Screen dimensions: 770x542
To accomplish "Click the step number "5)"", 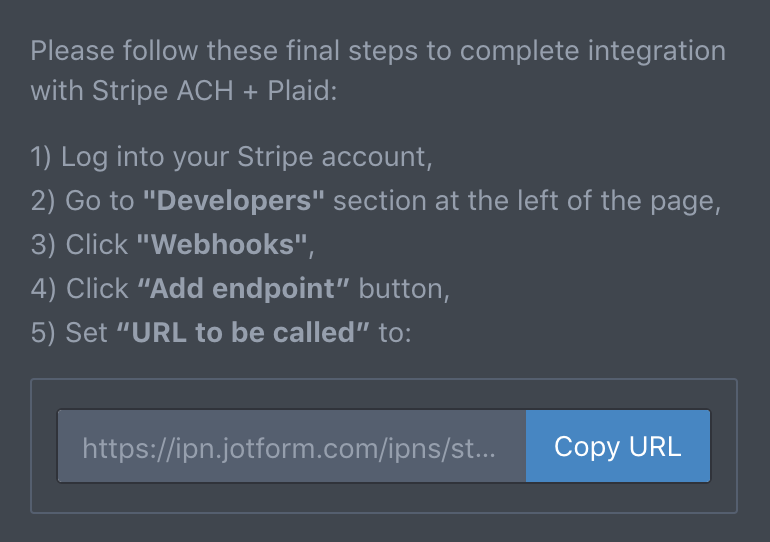I will pos(43,333).
